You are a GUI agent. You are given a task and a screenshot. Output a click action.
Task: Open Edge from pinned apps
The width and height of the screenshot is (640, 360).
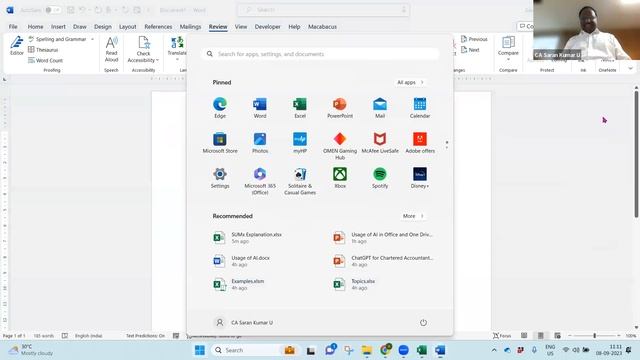(220, 108)
